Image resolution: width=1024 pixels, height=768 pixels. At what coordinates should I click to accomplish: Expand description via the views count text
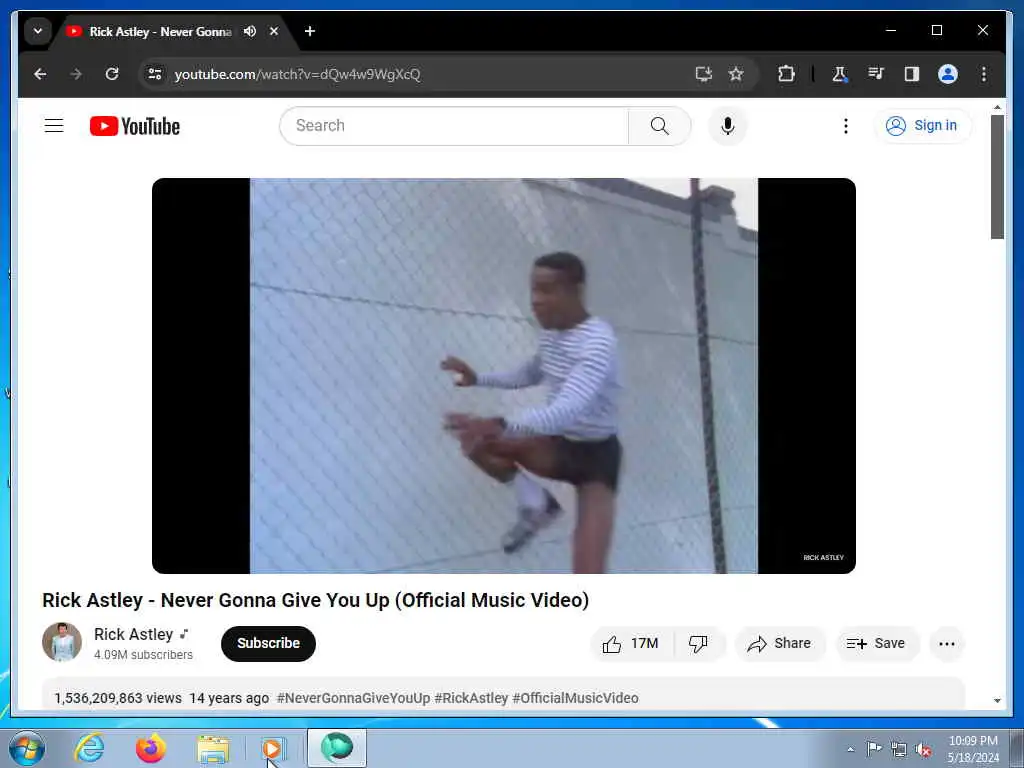coord(118,698)
